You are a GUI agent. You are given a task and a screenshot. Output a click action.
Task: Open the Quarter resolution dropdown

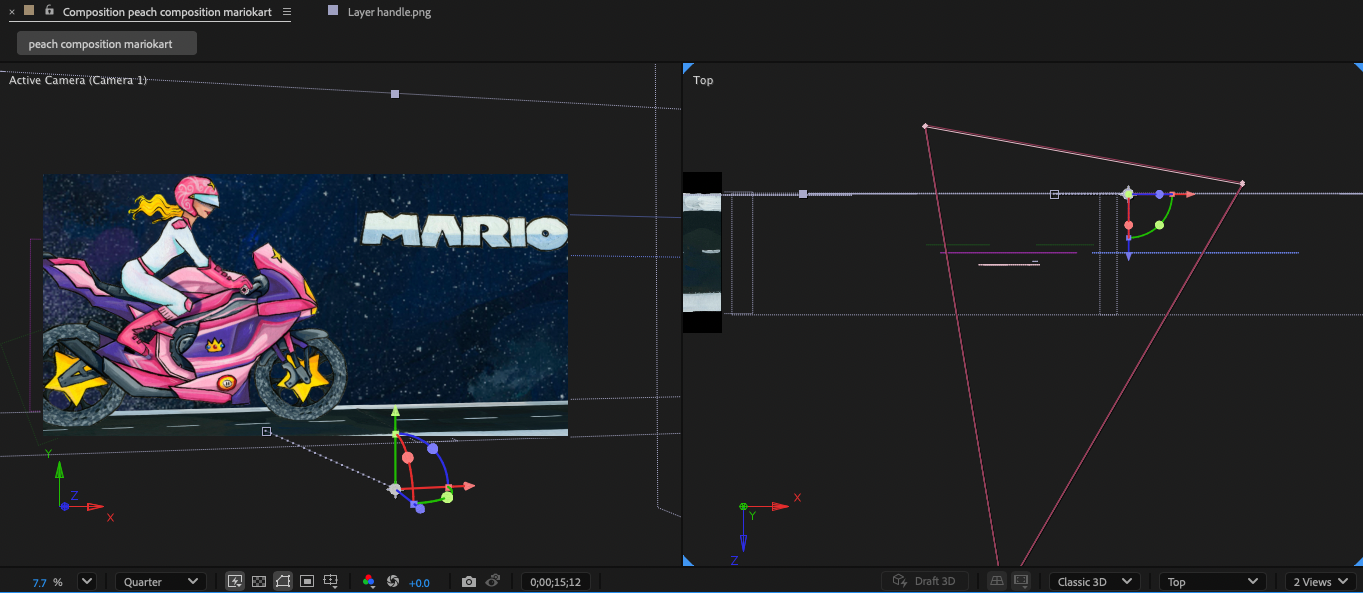coord(160,581)
